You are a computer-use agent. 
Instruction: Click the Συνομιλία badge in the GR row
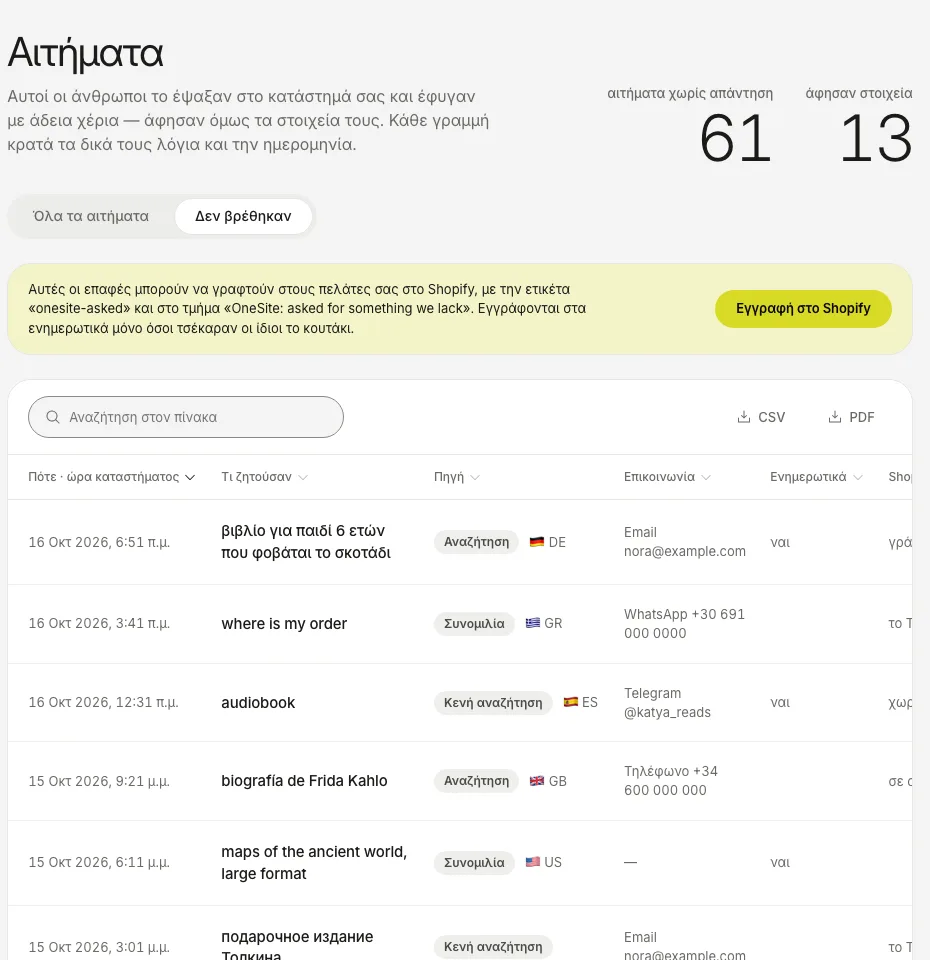[x=474, y=623]
